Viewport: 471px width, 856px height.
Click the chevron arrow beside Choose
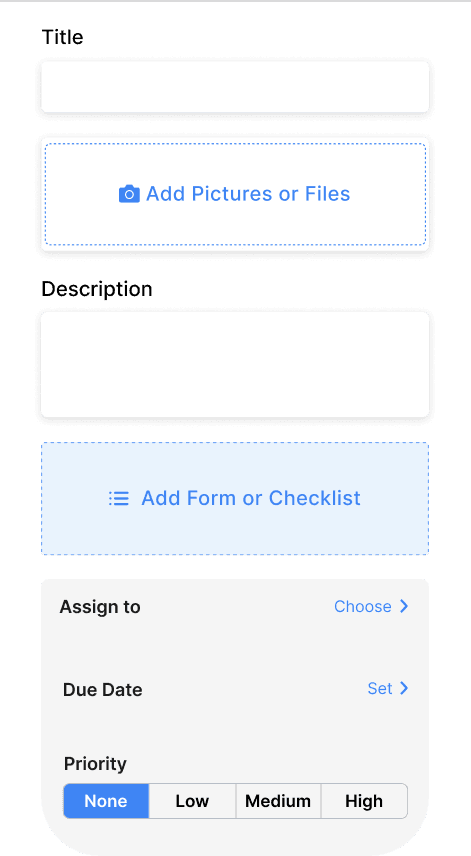(x=404, y=607)
